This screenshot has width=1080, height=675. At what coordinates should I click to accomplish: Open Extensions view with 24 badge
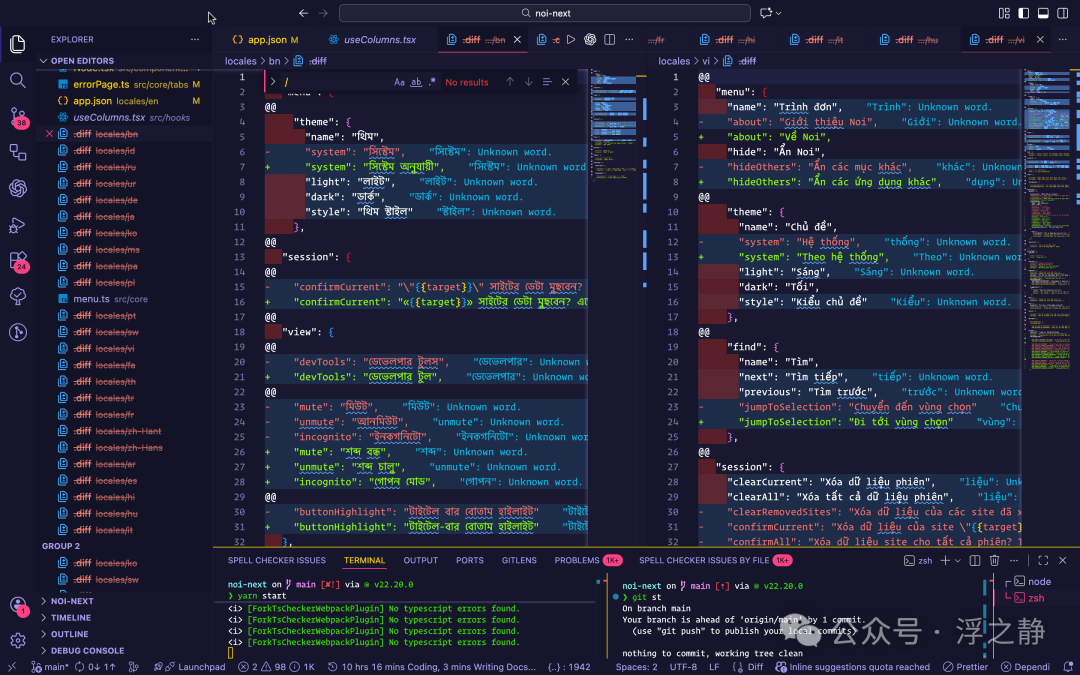(x=18, y=261)
